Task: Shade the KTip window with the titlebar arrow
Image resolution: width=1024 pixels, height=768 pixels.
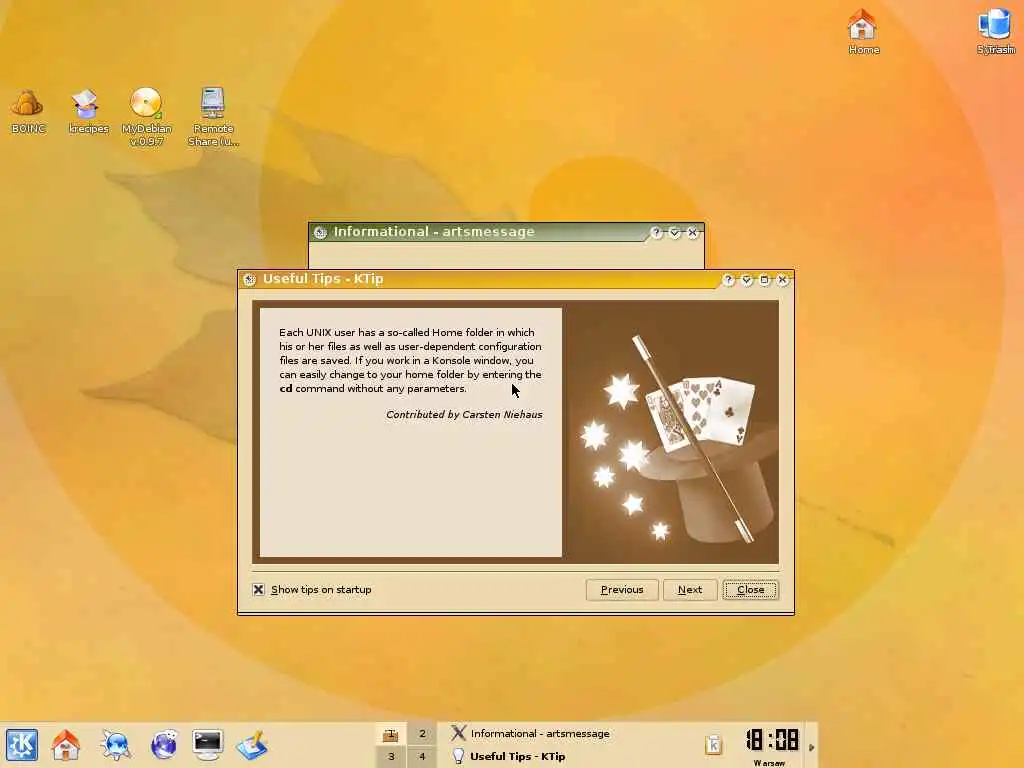Action: click(746, 280)
